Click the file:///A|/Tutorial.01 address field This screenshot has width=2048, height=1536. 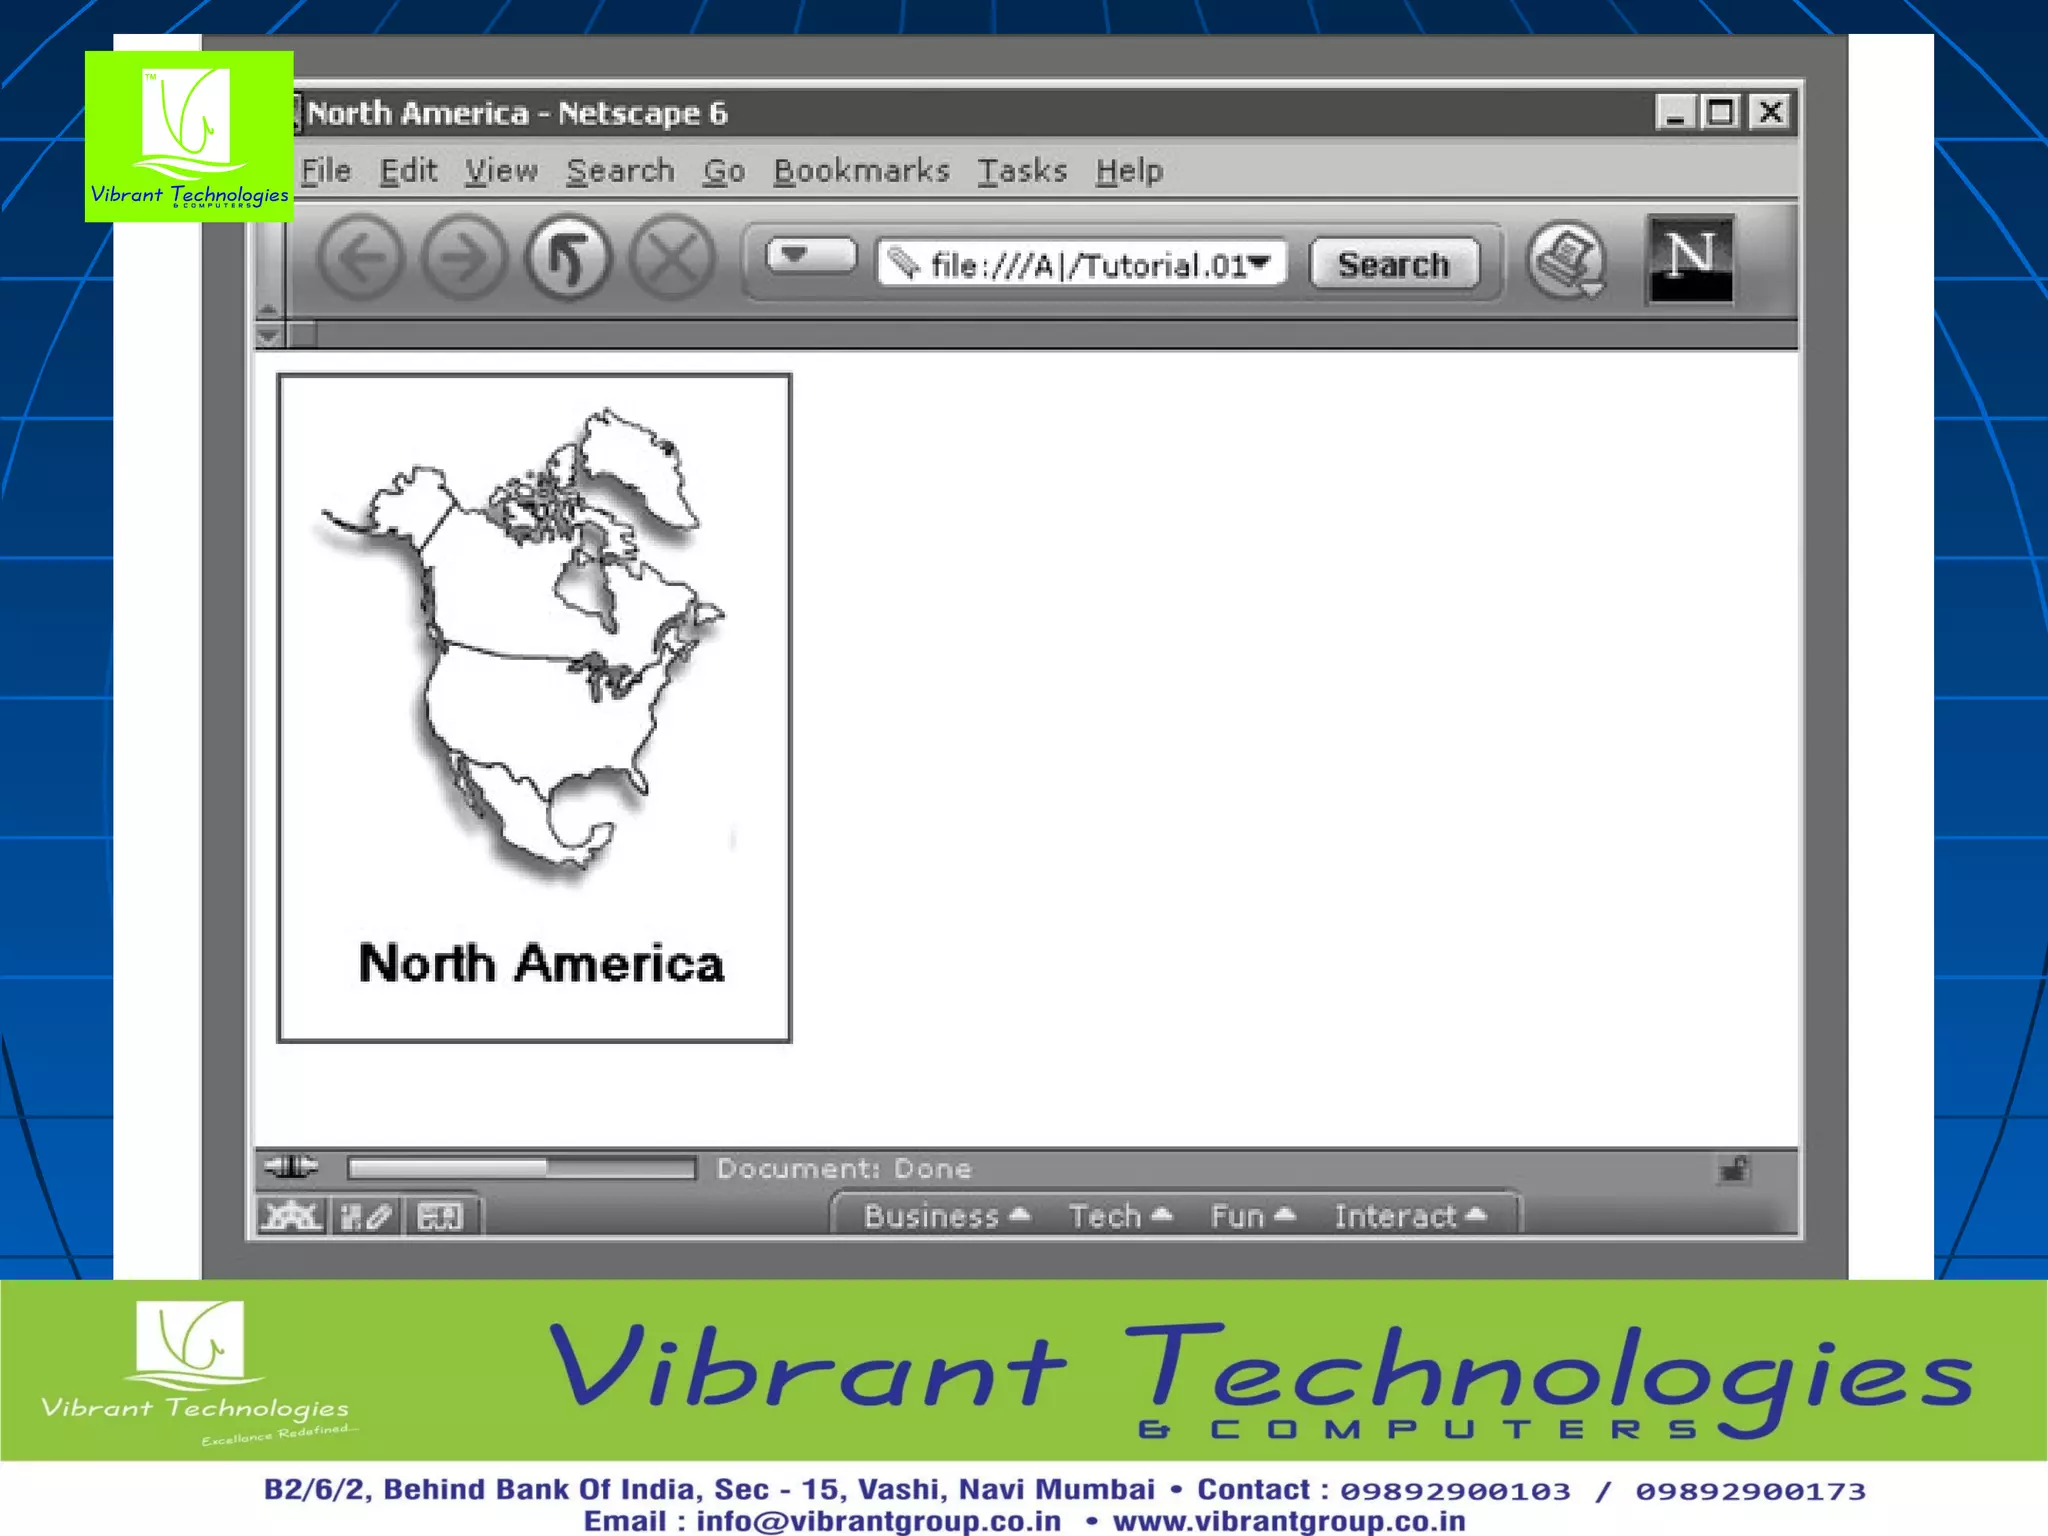coord(1080,263)
